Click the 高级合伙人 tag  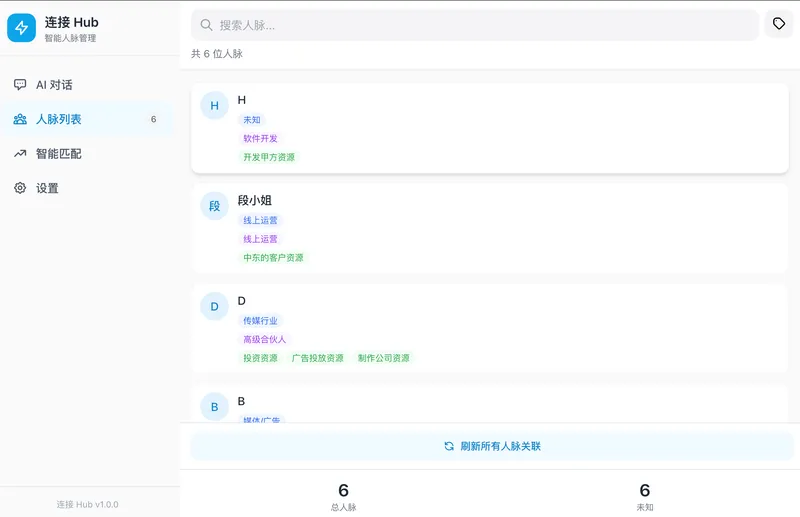tap(264, 339)
